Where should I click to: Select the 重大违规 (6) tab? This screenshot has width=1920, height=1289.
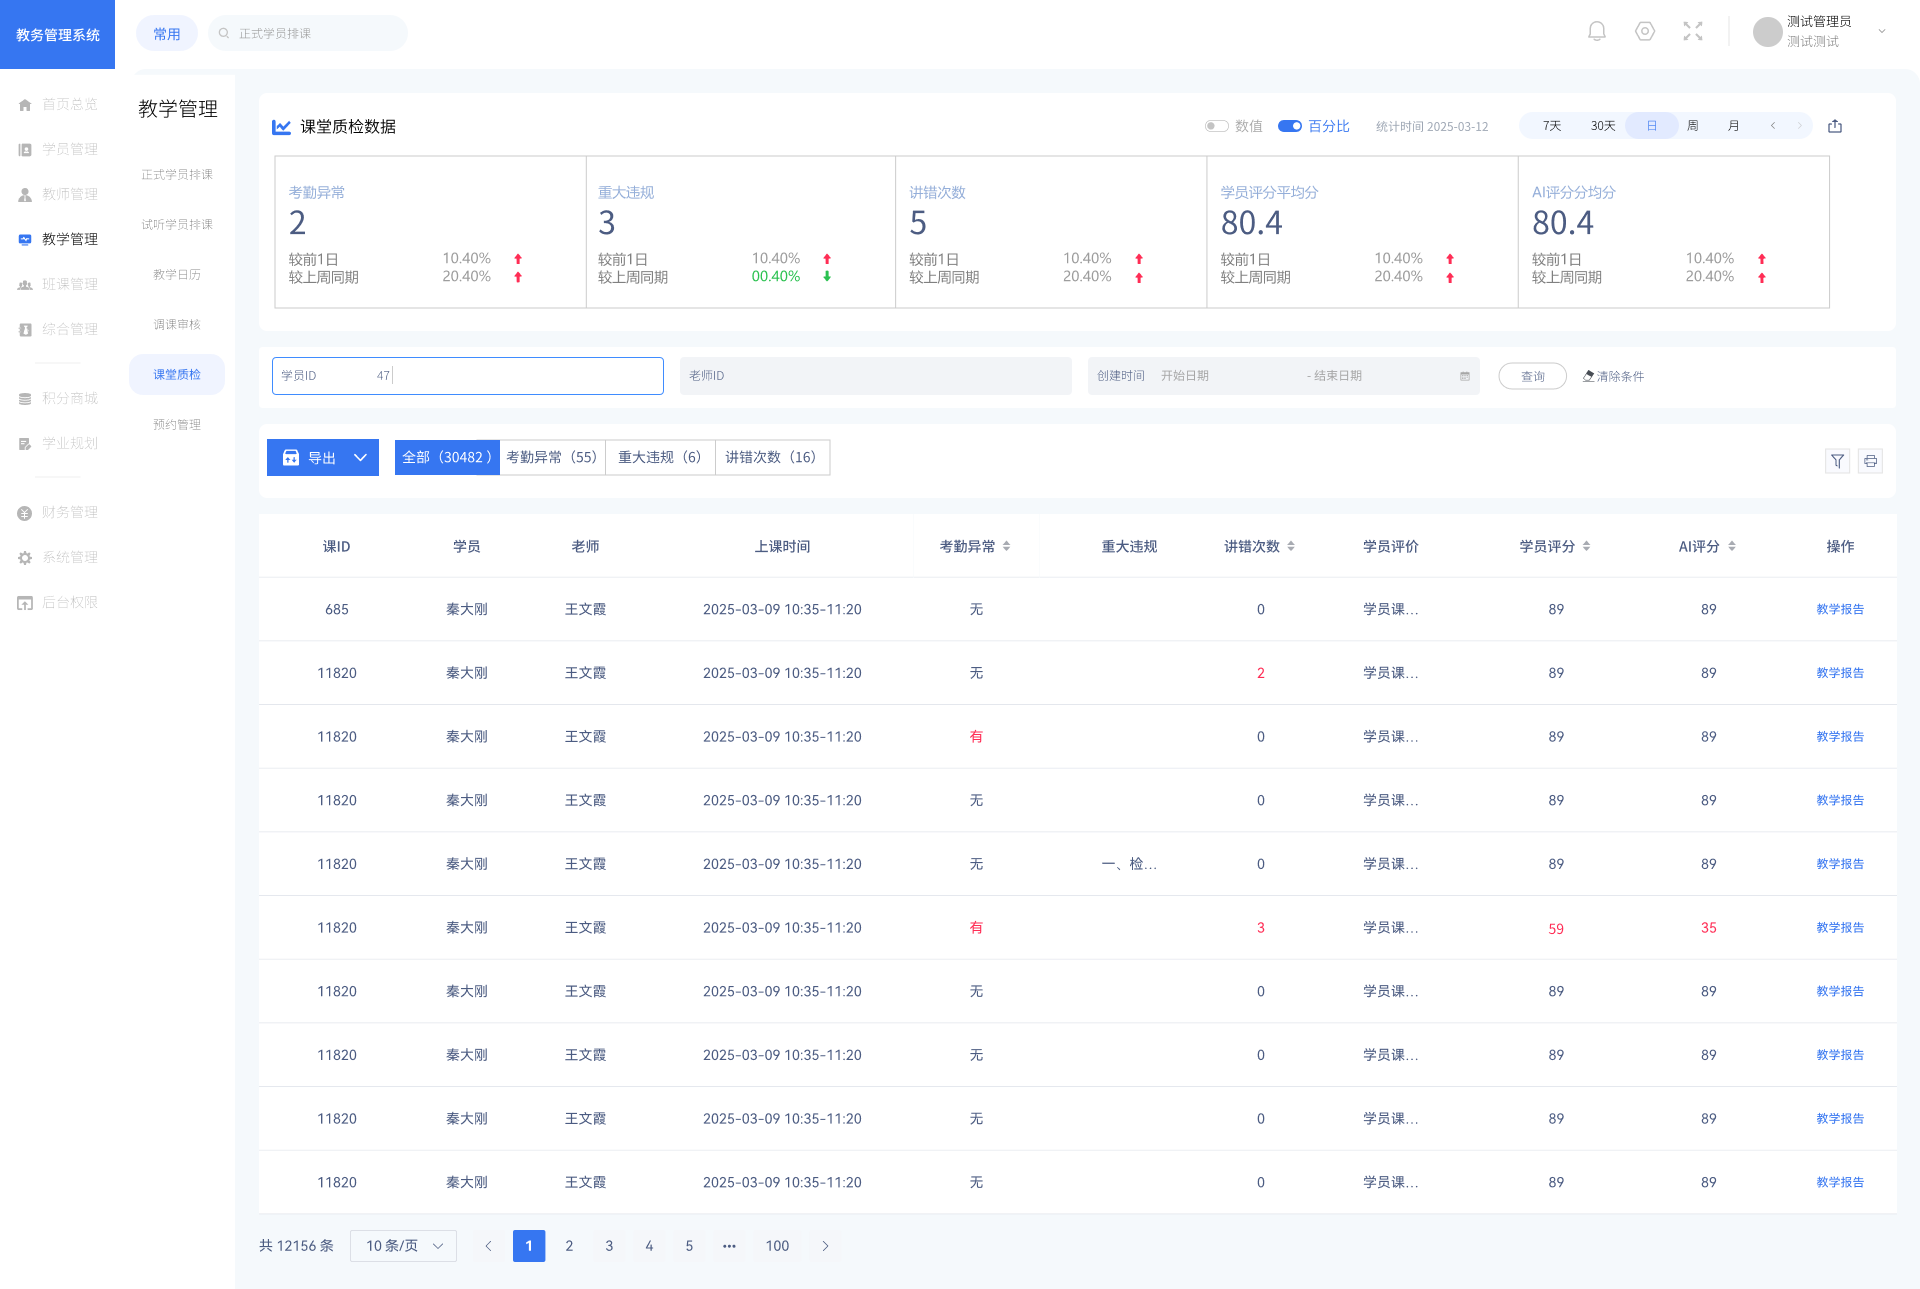point(660,457)
